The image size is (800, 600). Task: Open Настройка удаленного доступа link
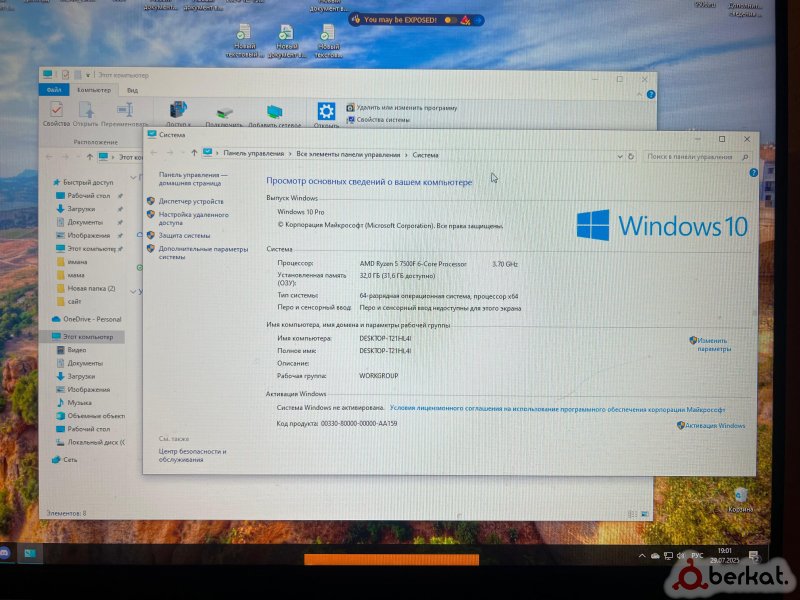[x=193, y=218]
